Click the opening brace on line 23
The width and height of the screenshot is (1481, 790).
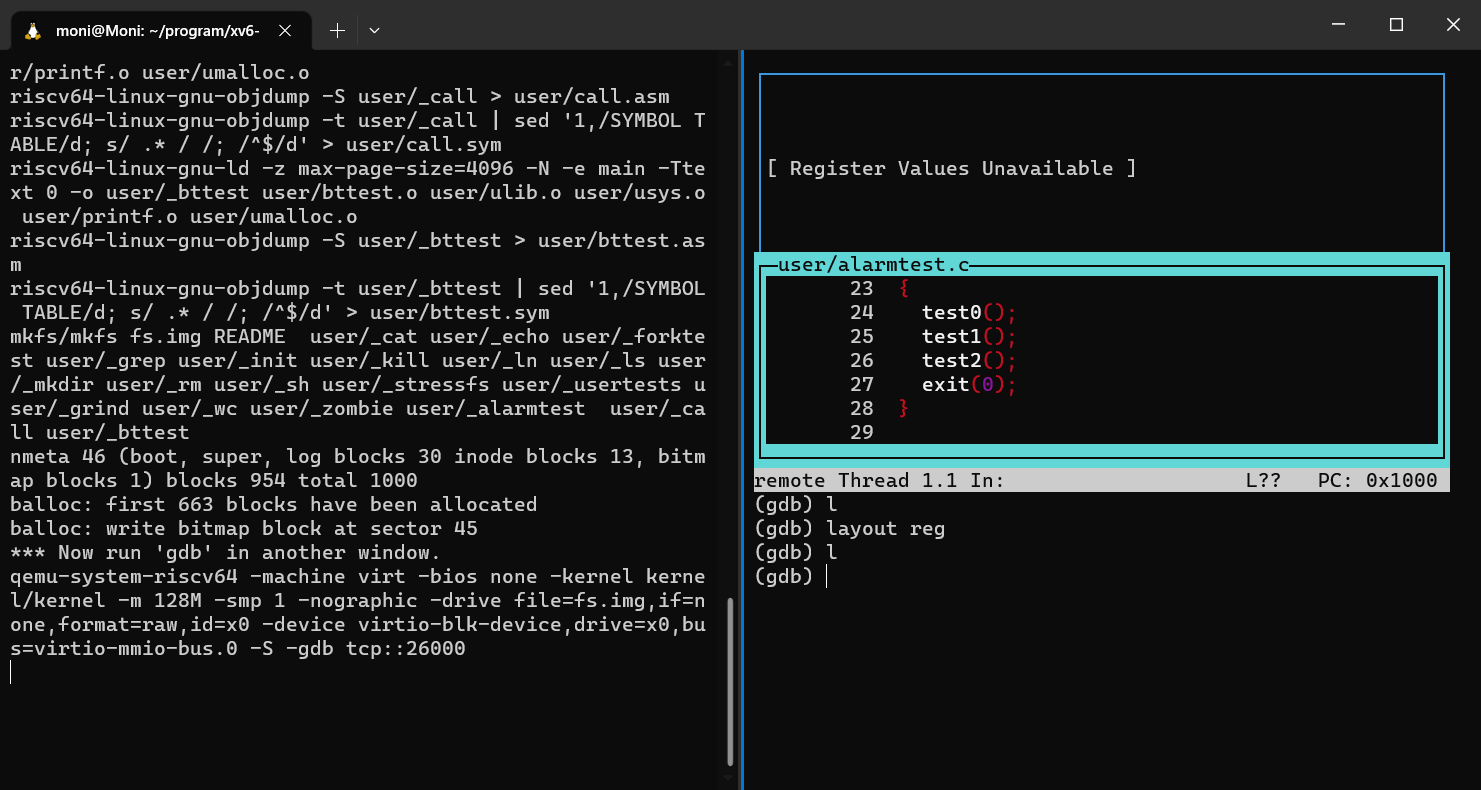pos(904,289)
